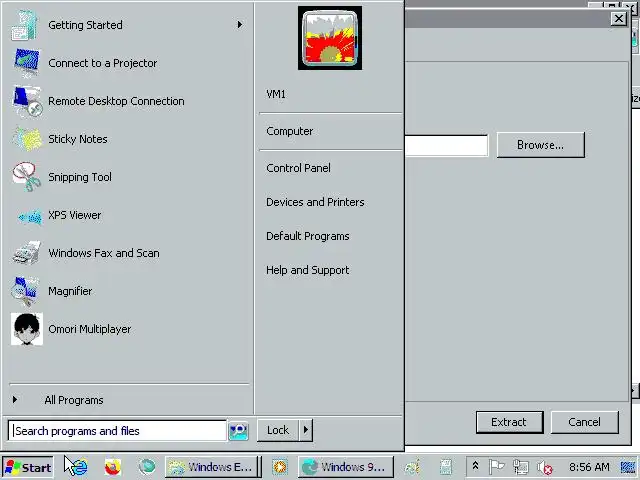640x480 pixels.
Task: Click the Getting Started icon
Action: tap(25, 25)
